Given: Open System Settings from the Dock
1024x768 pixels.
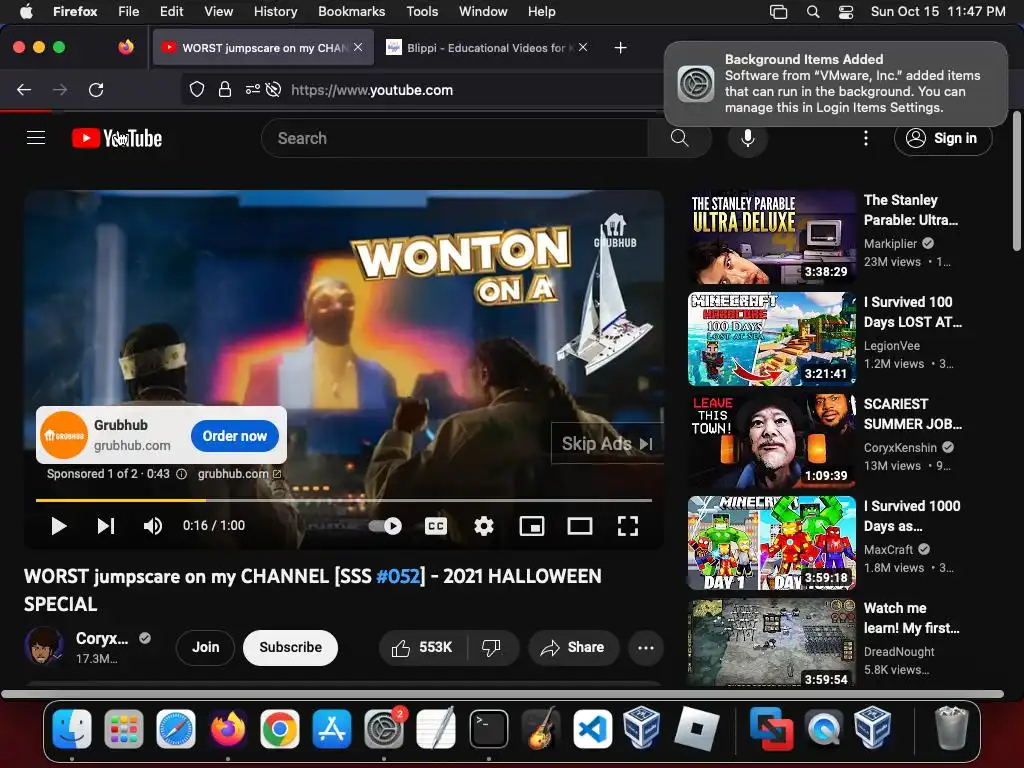Looking at the screenshot, I should [x=384, y=729].
